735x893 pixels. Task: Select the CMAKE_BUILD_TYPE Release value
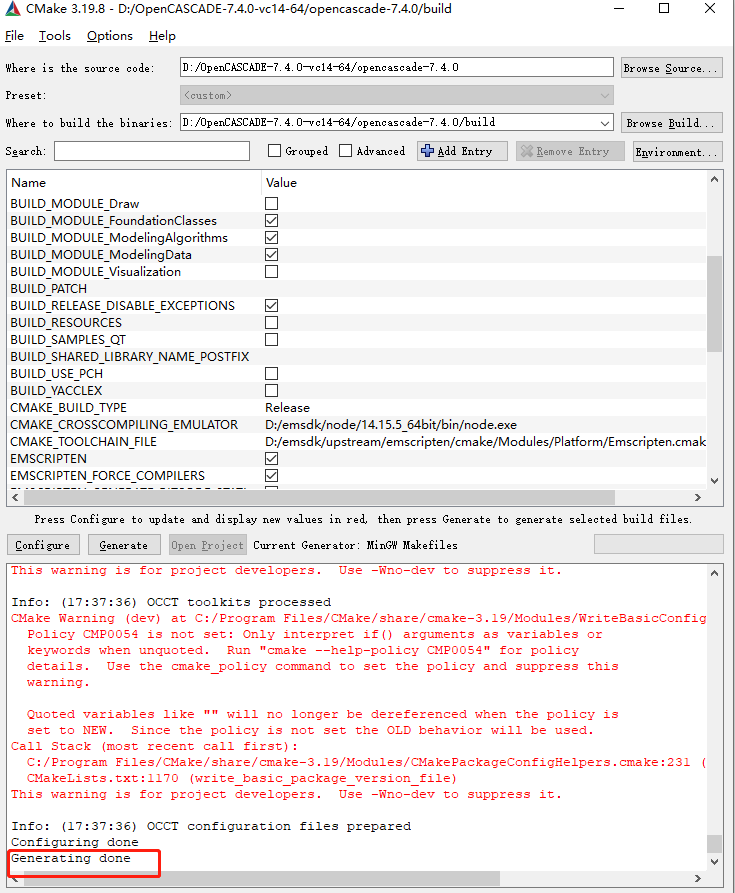click(x=288, y=408)
